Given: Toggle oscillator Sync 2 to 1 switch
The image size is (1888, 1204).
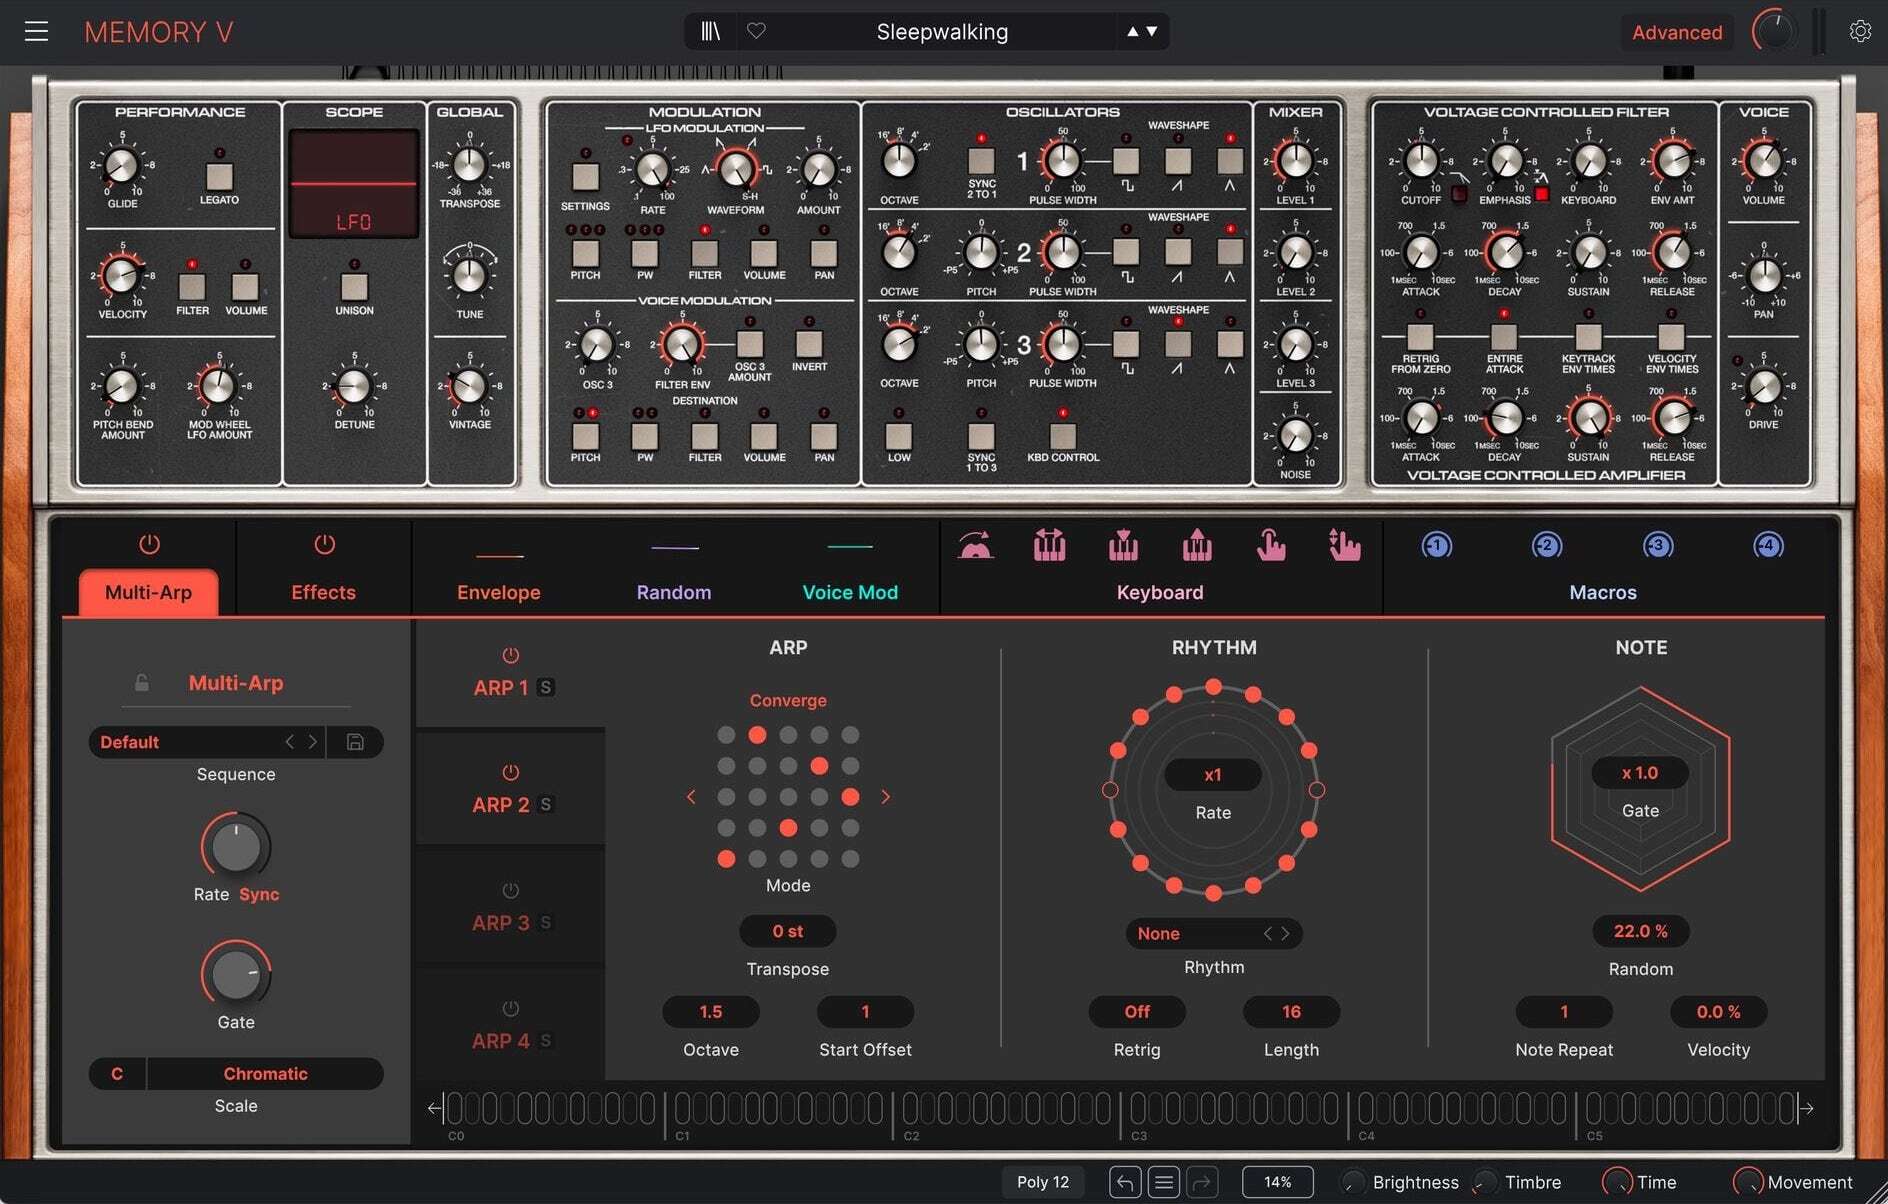Looking at the screenshot, I should coord(981,160).
